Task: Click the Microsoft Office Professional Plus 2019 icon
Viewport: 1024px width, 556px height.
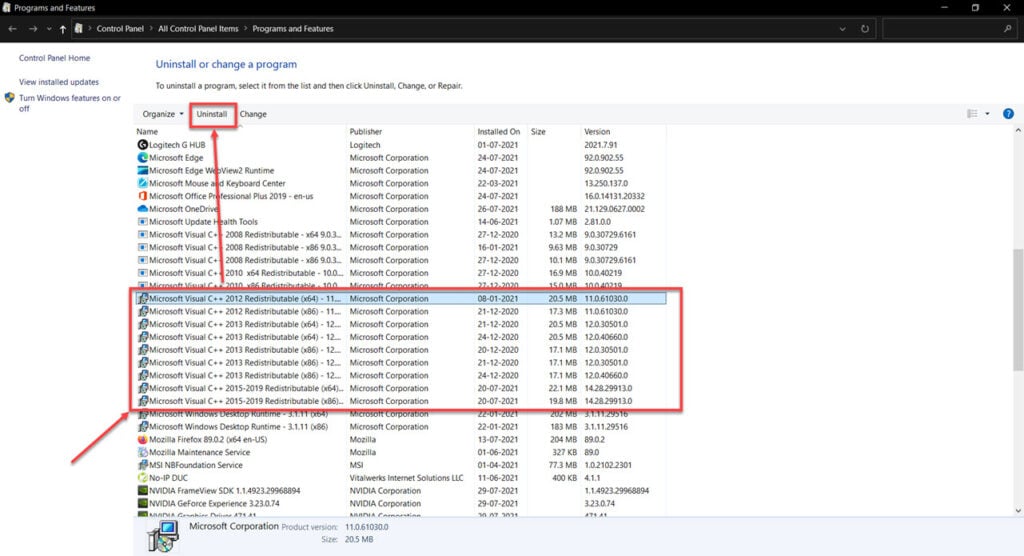Action: click(x=142, y=196)
